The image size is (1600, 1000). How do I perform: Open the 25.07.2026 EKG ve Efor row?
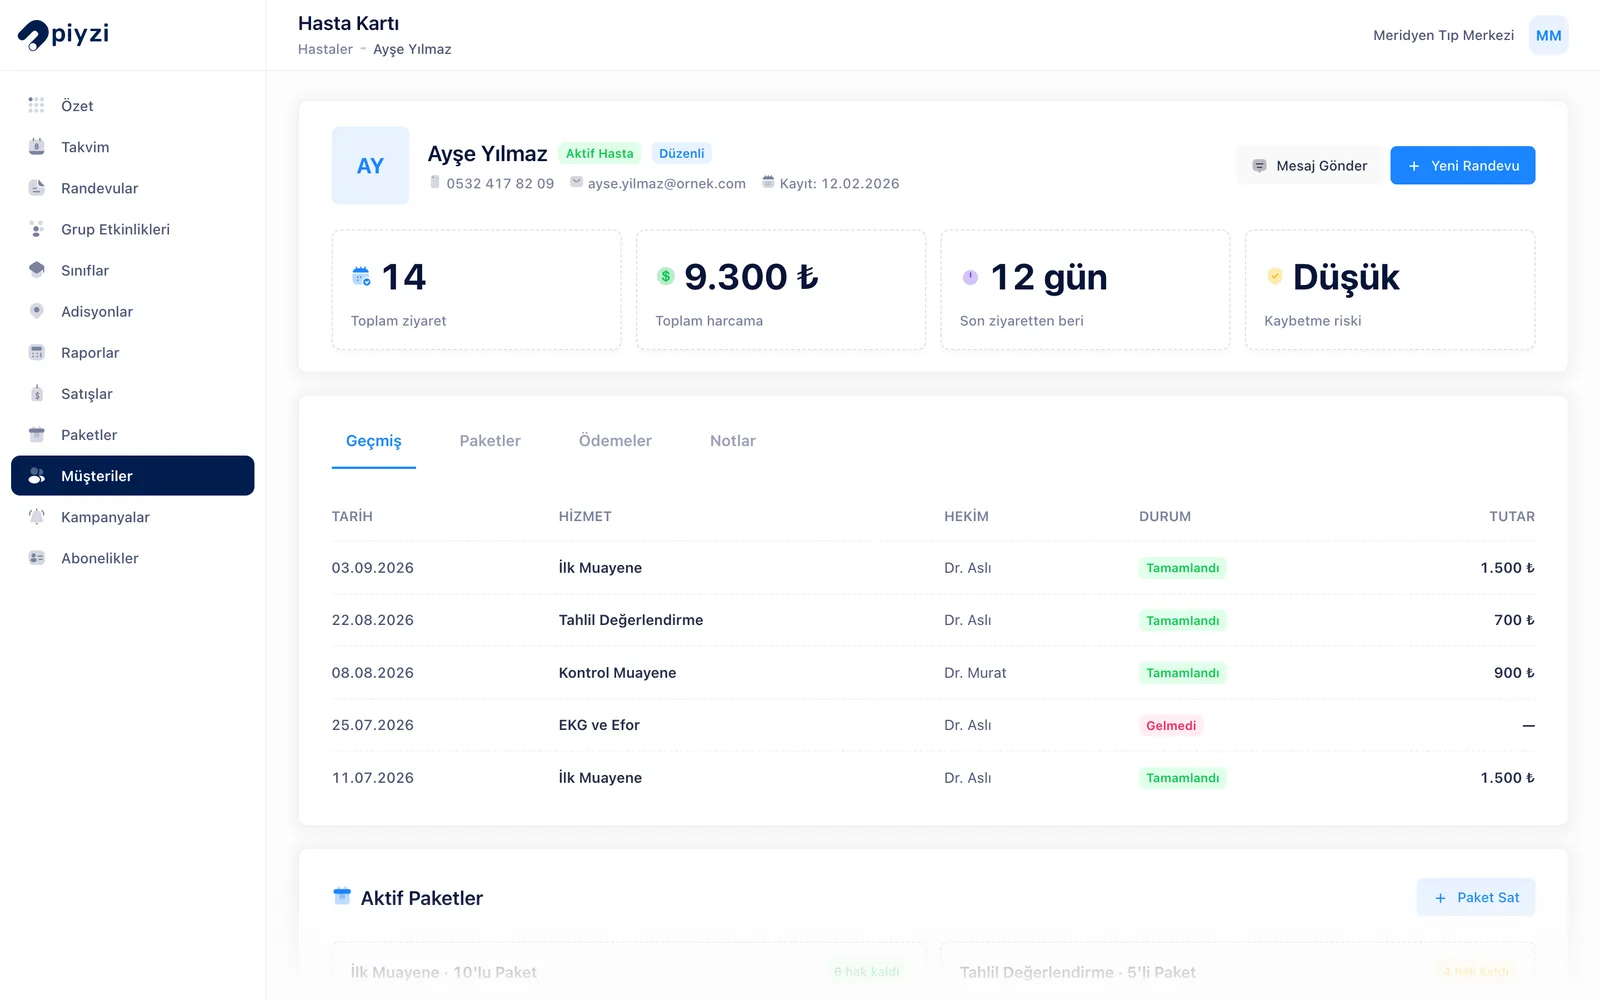[933, 725]
